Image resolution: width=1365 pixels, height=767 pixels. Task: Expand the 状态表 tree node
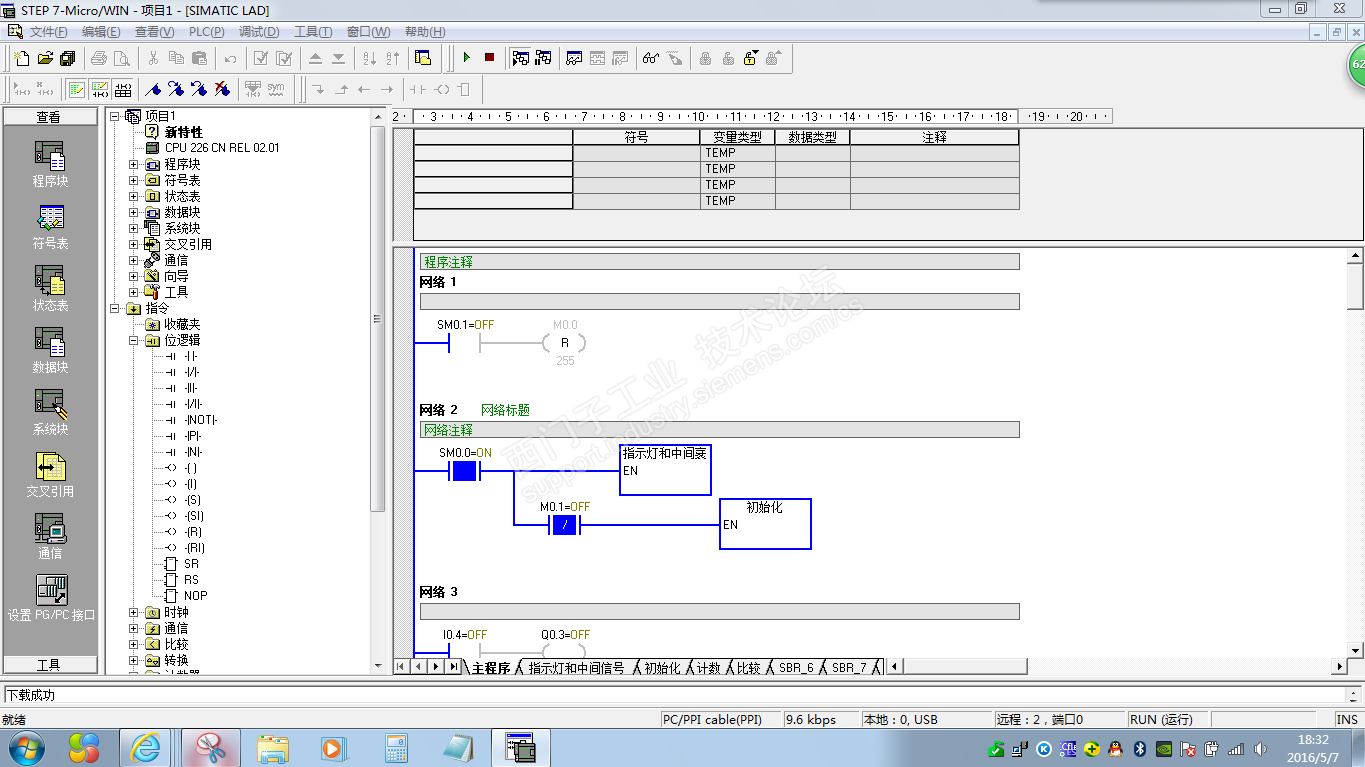[x=134, y=196]
